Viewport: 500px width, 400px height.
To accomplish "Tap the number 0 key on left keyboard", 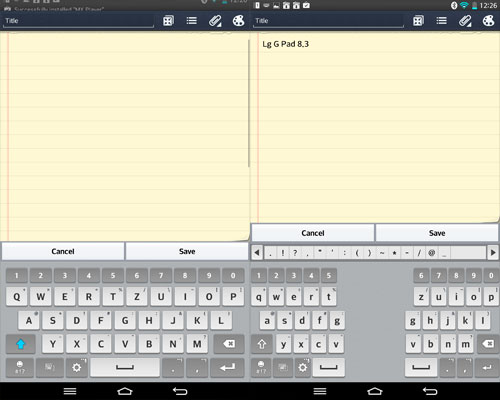I will tap(233, 275).
